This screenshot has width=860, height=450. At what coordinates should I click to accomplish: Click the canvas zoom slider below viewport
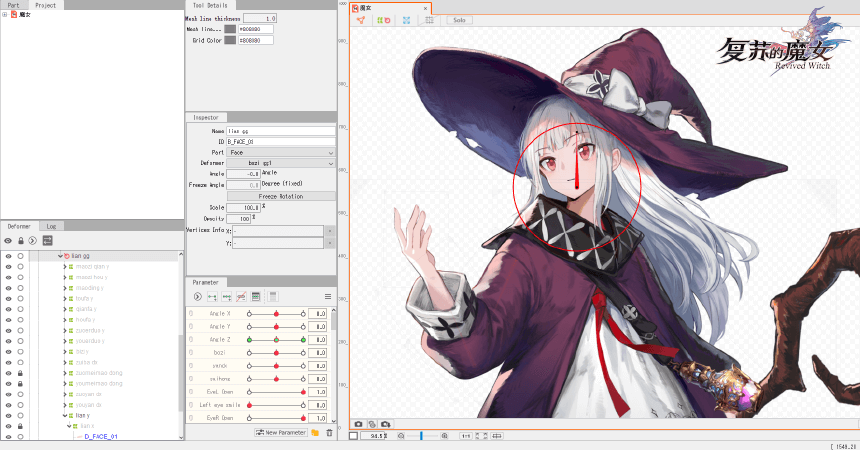pos(422,436)
